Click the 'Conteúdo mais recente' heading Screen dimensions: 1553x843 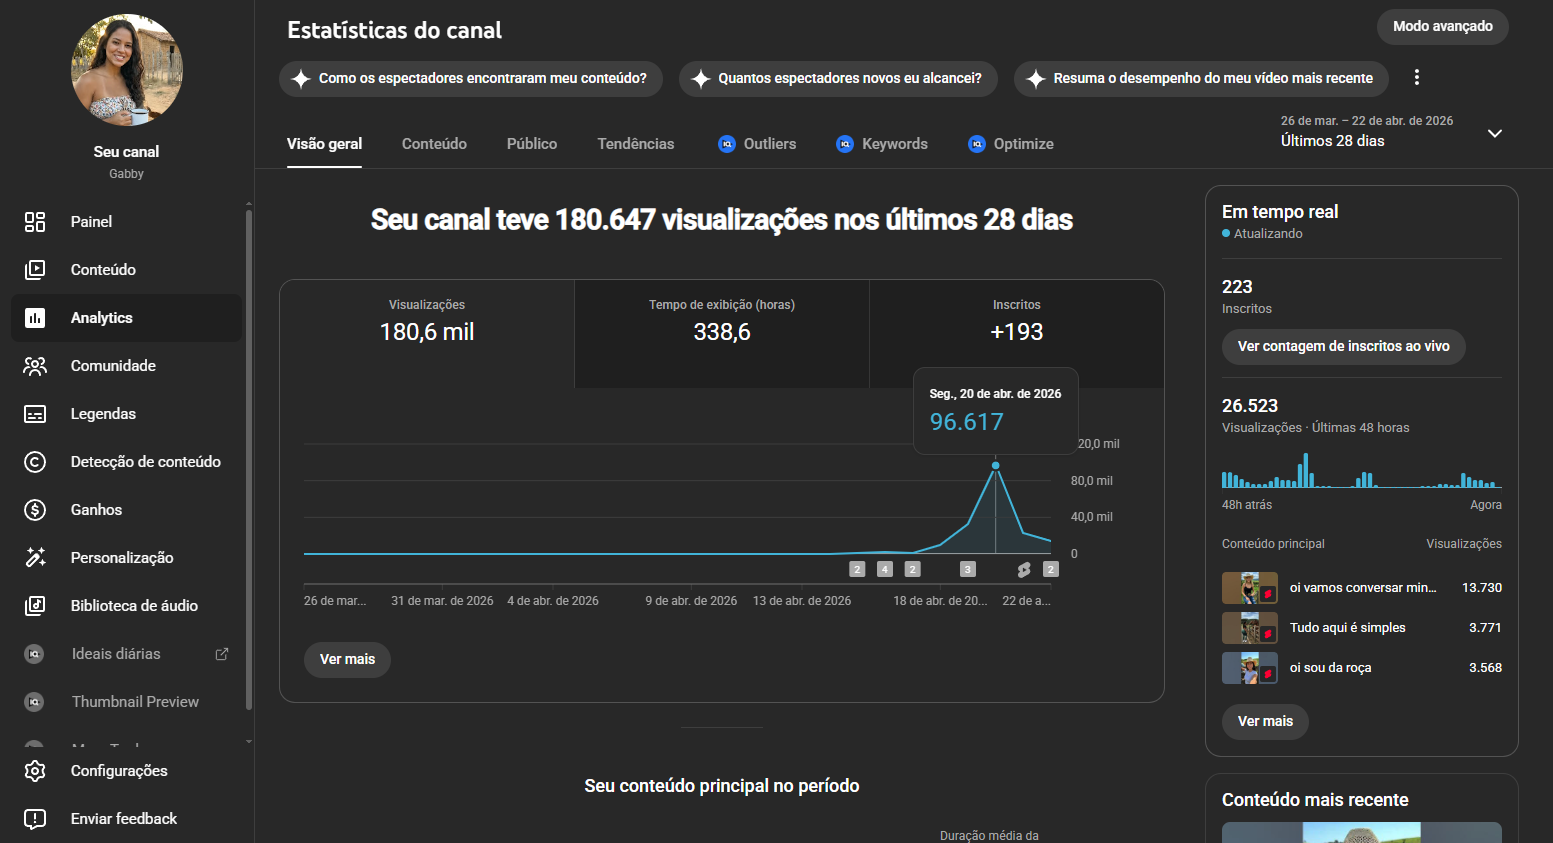(1315, 800)
